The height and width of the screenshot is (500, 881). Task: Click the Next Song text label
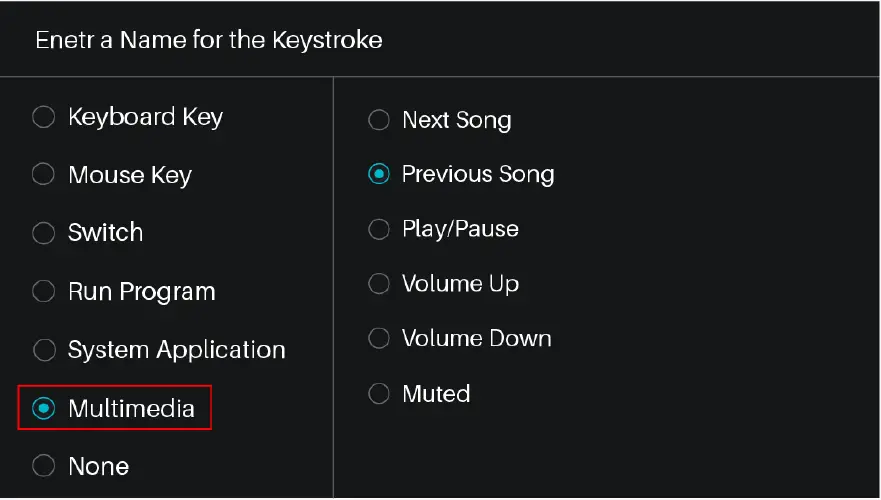pos(456,121)
